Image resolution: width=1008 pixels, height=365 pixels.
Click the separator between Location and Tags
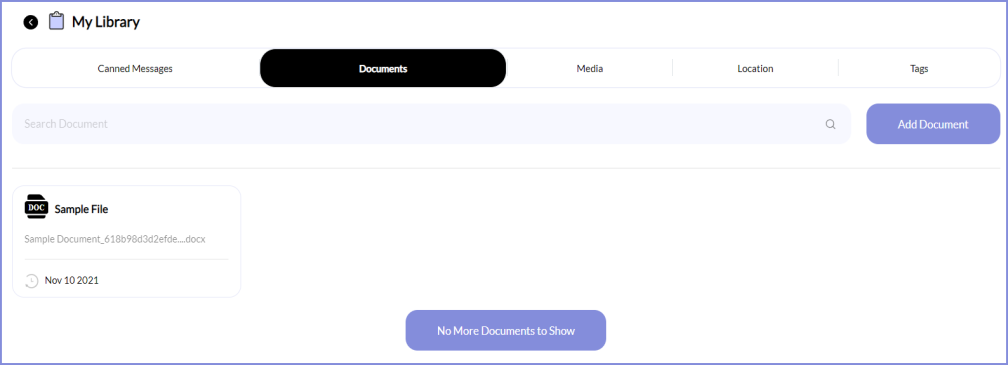pos(838,68)
